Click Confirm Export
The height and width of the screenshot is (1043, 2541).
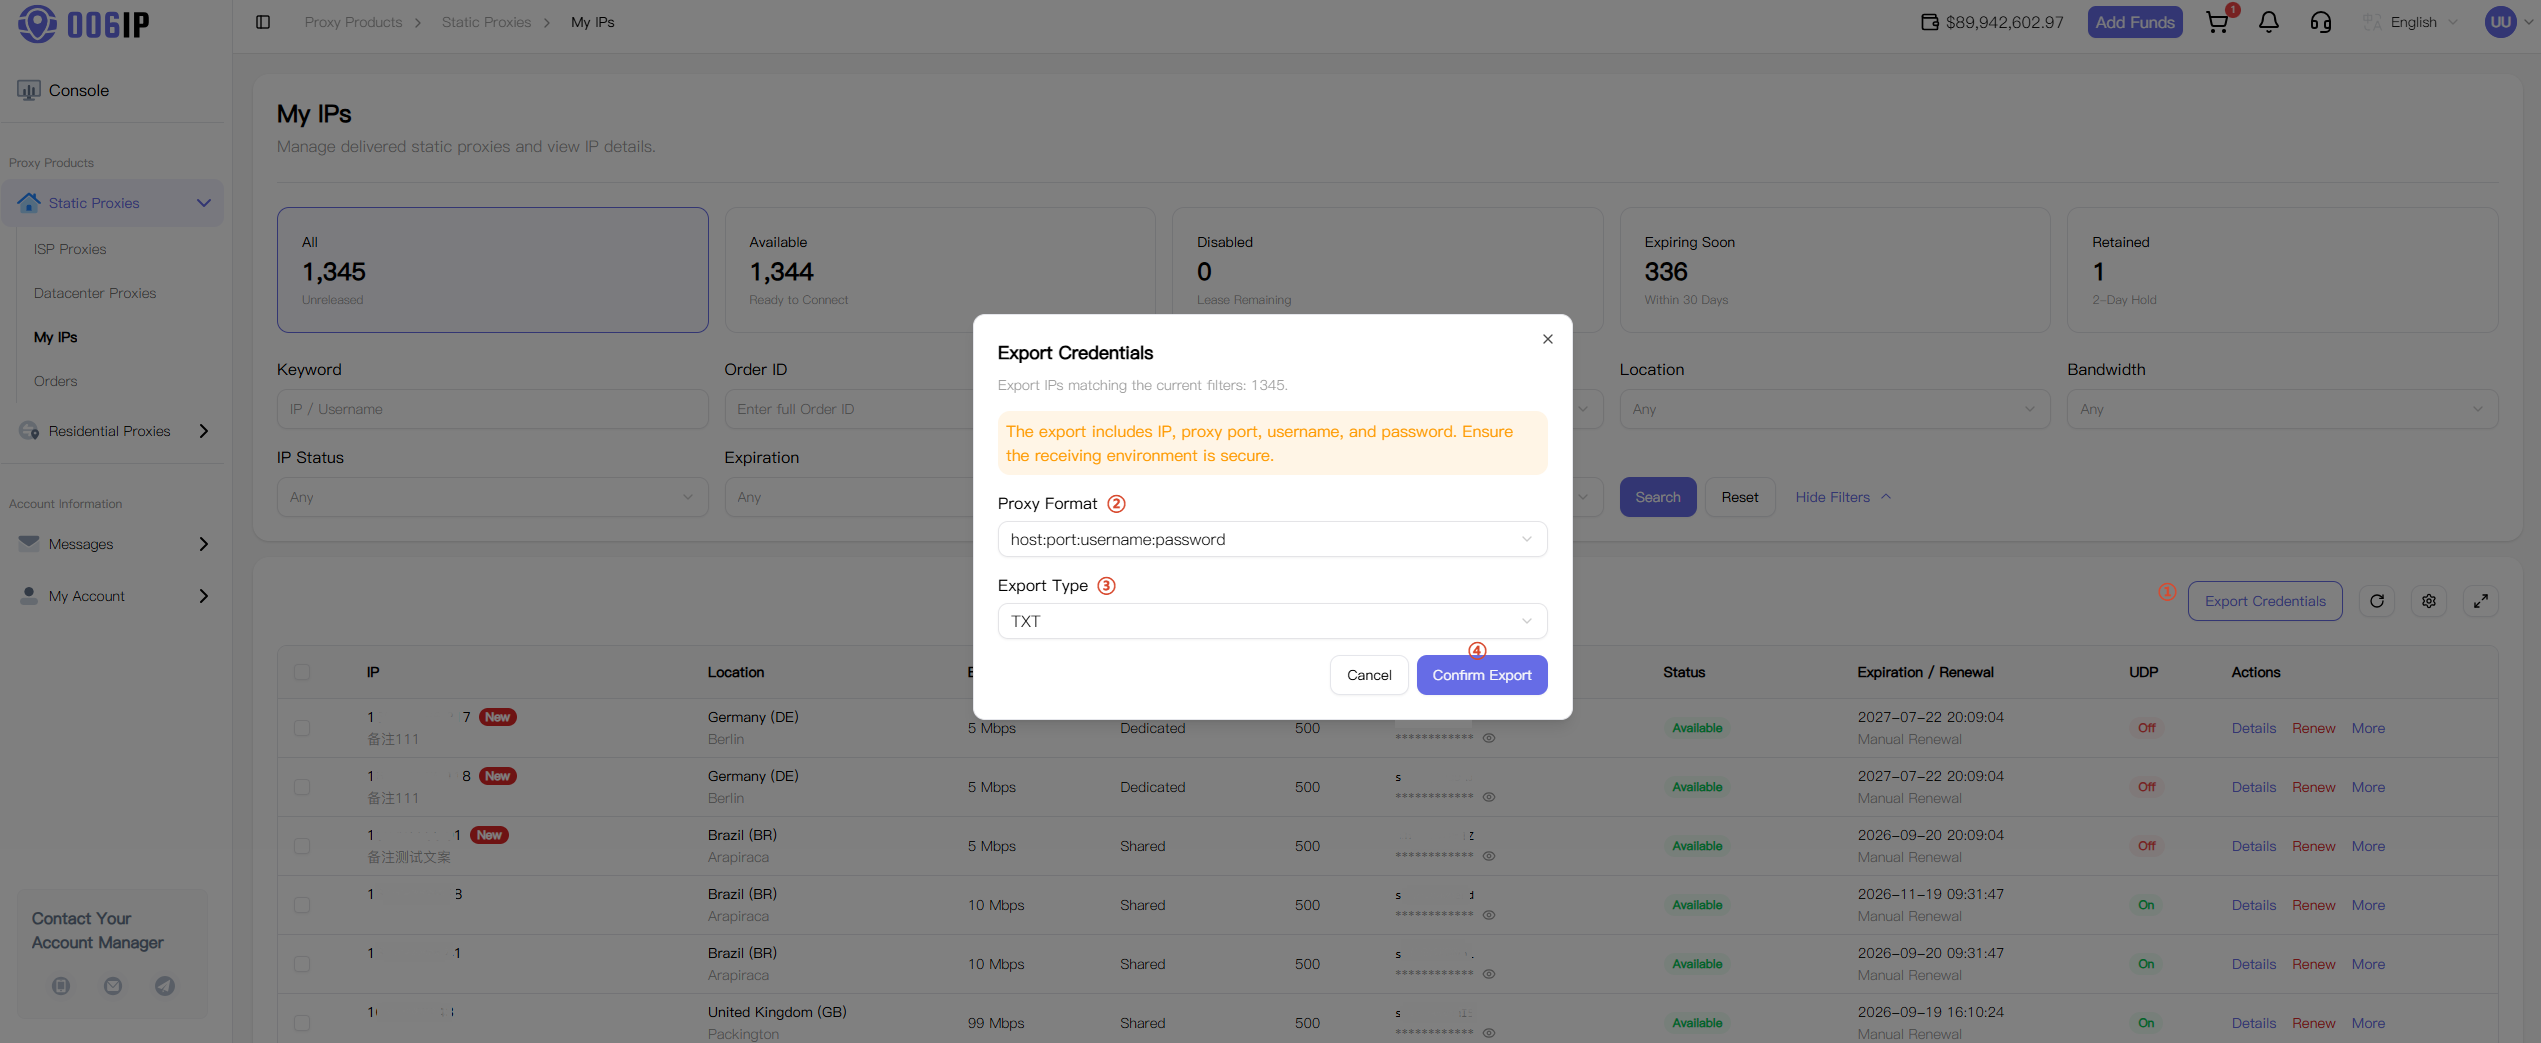click(x=1482, y=675)
